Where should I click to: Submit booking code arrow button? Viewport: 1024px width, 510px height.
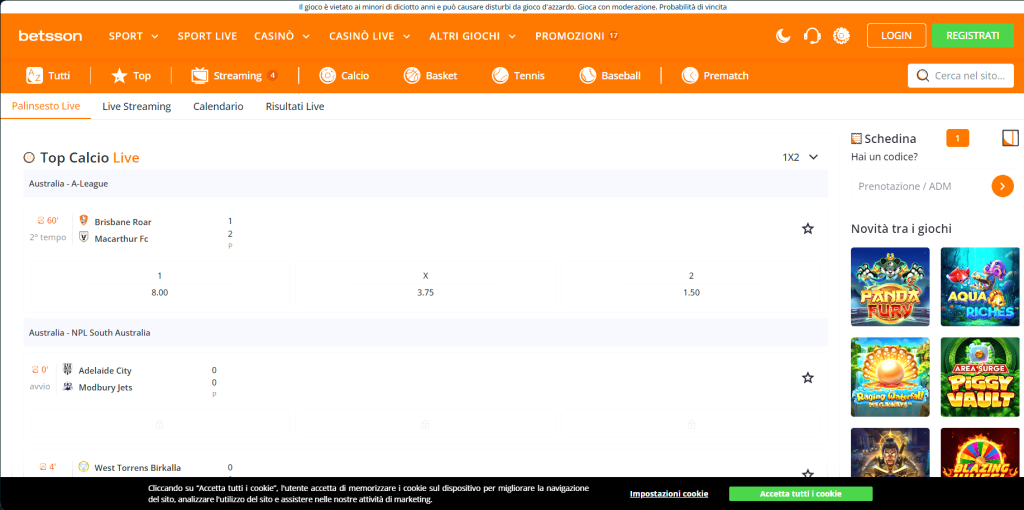click(1002, 186)
